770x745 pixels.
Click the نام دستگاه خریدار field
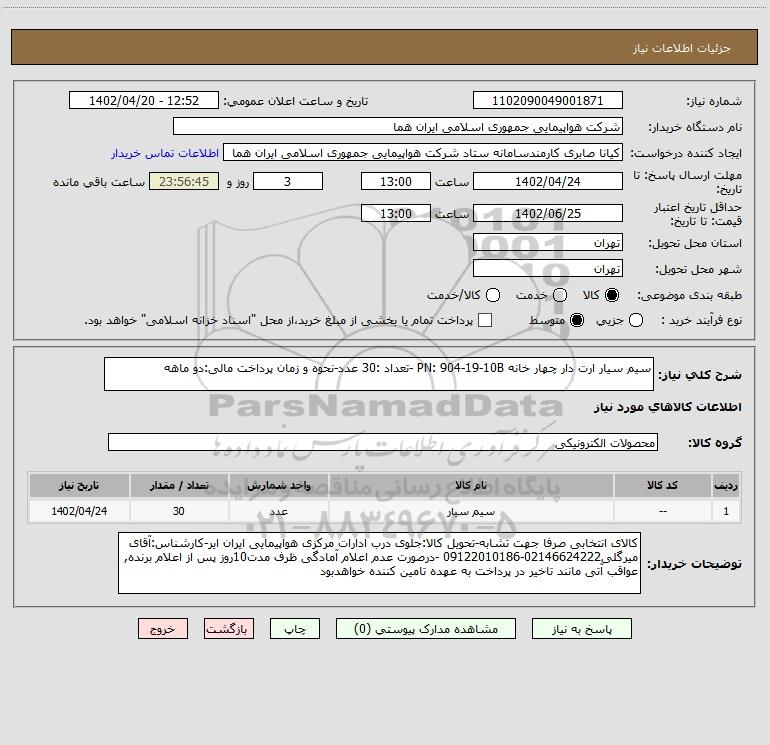397,127
